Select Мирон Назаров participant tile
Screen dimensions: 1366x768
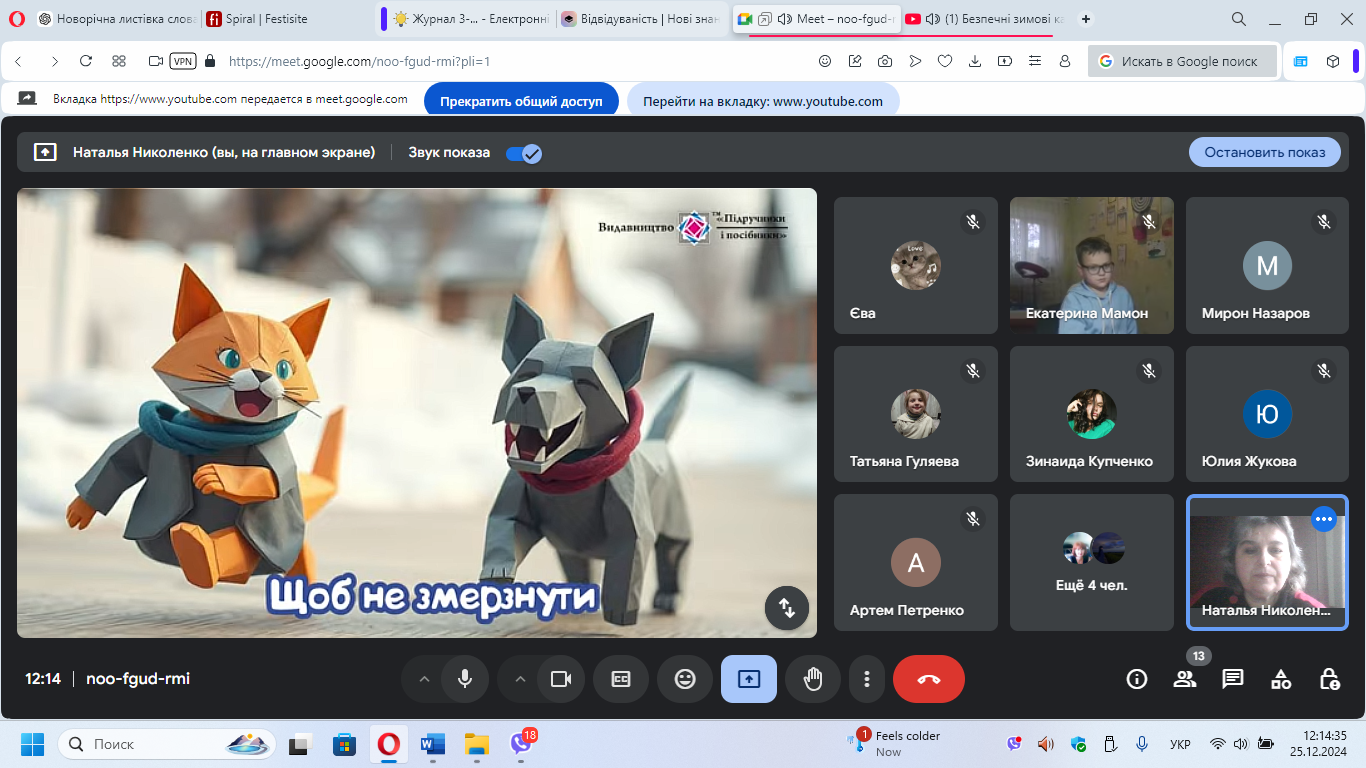[1268, 265]
